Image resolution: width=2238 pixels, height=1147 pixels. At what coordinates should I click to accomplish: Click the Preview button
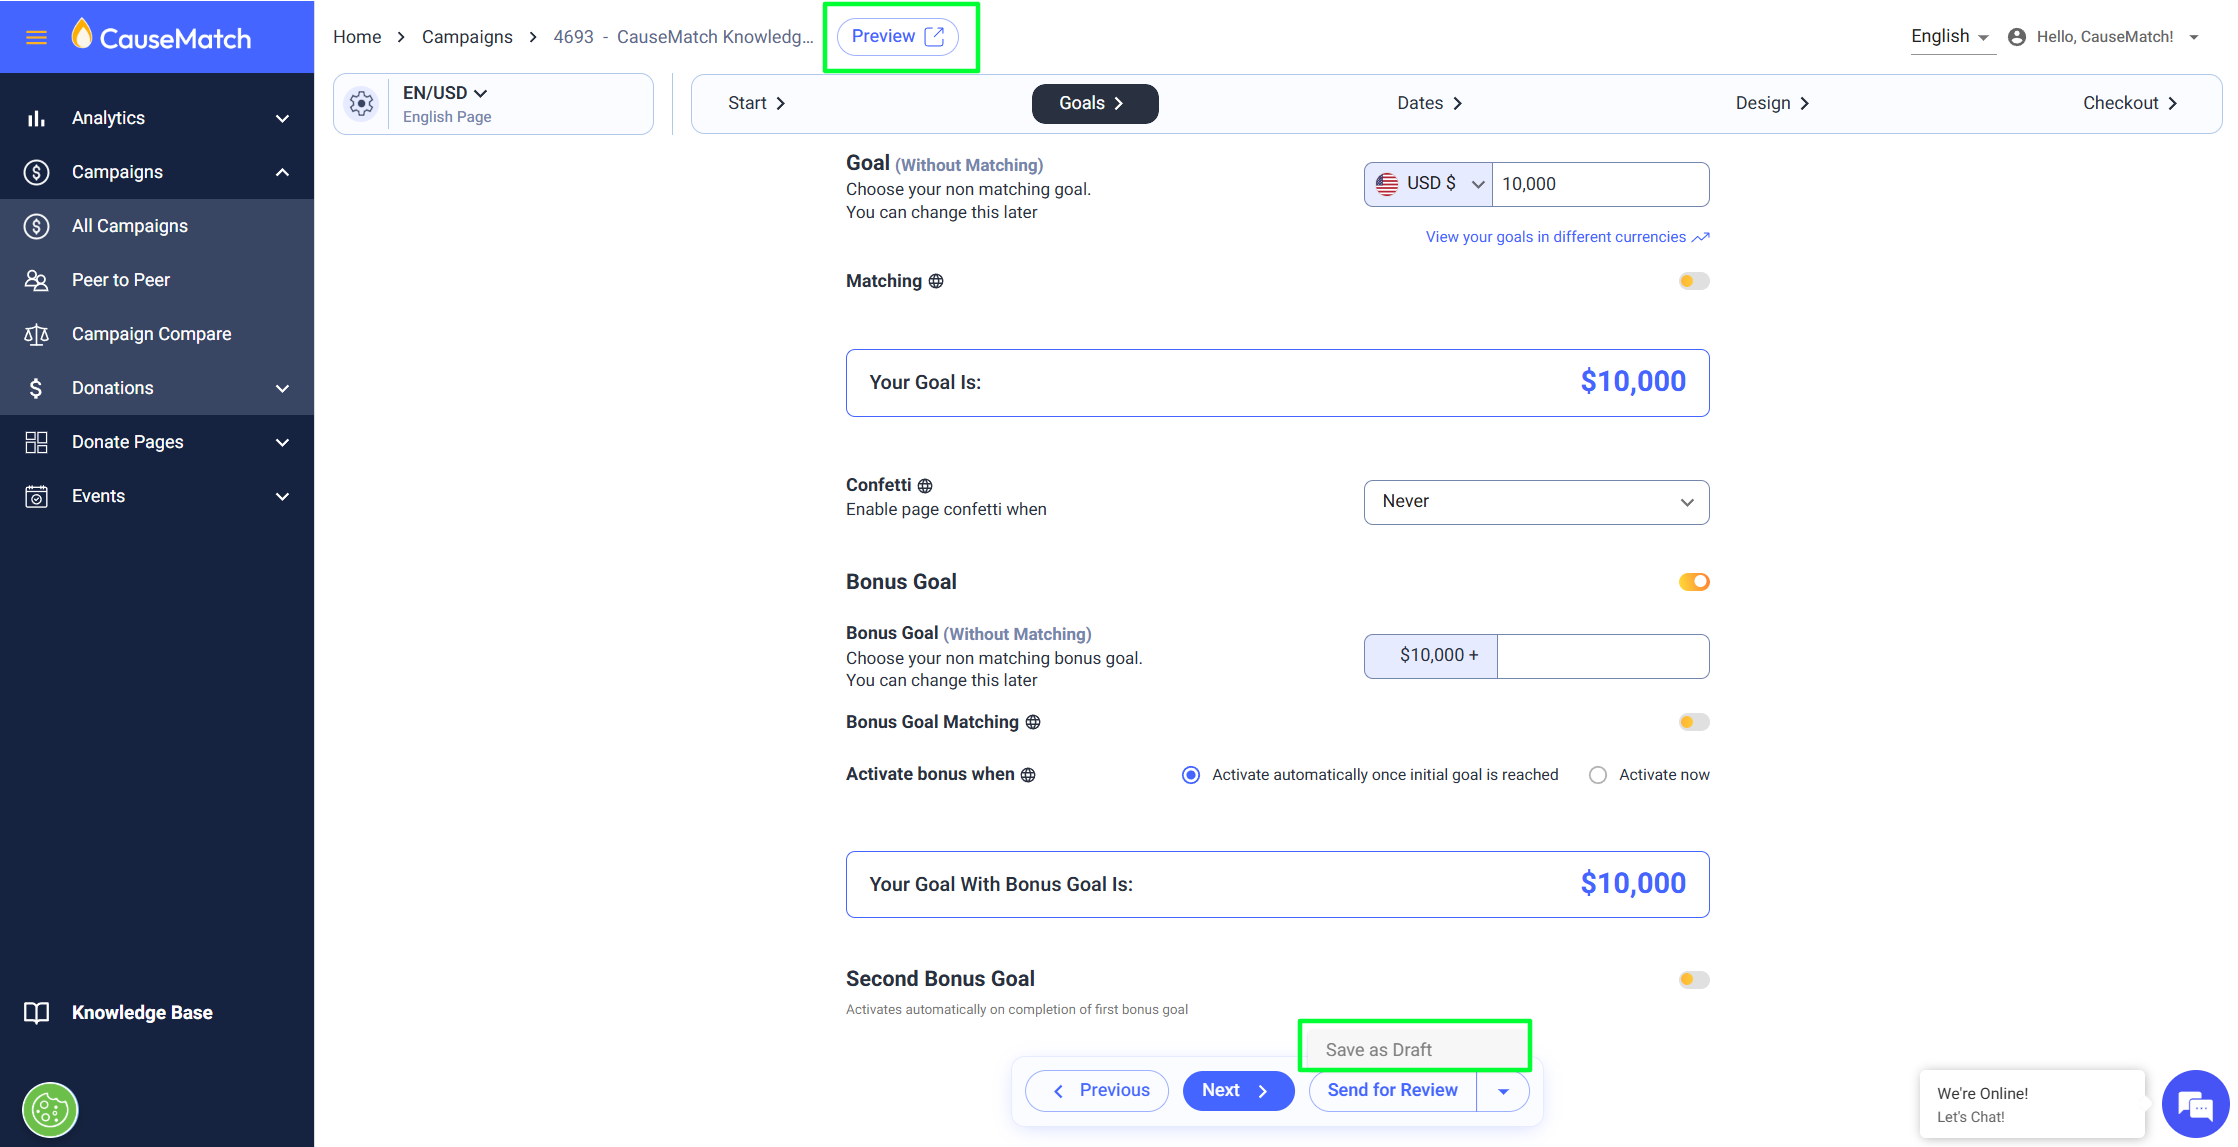[897, 37]
